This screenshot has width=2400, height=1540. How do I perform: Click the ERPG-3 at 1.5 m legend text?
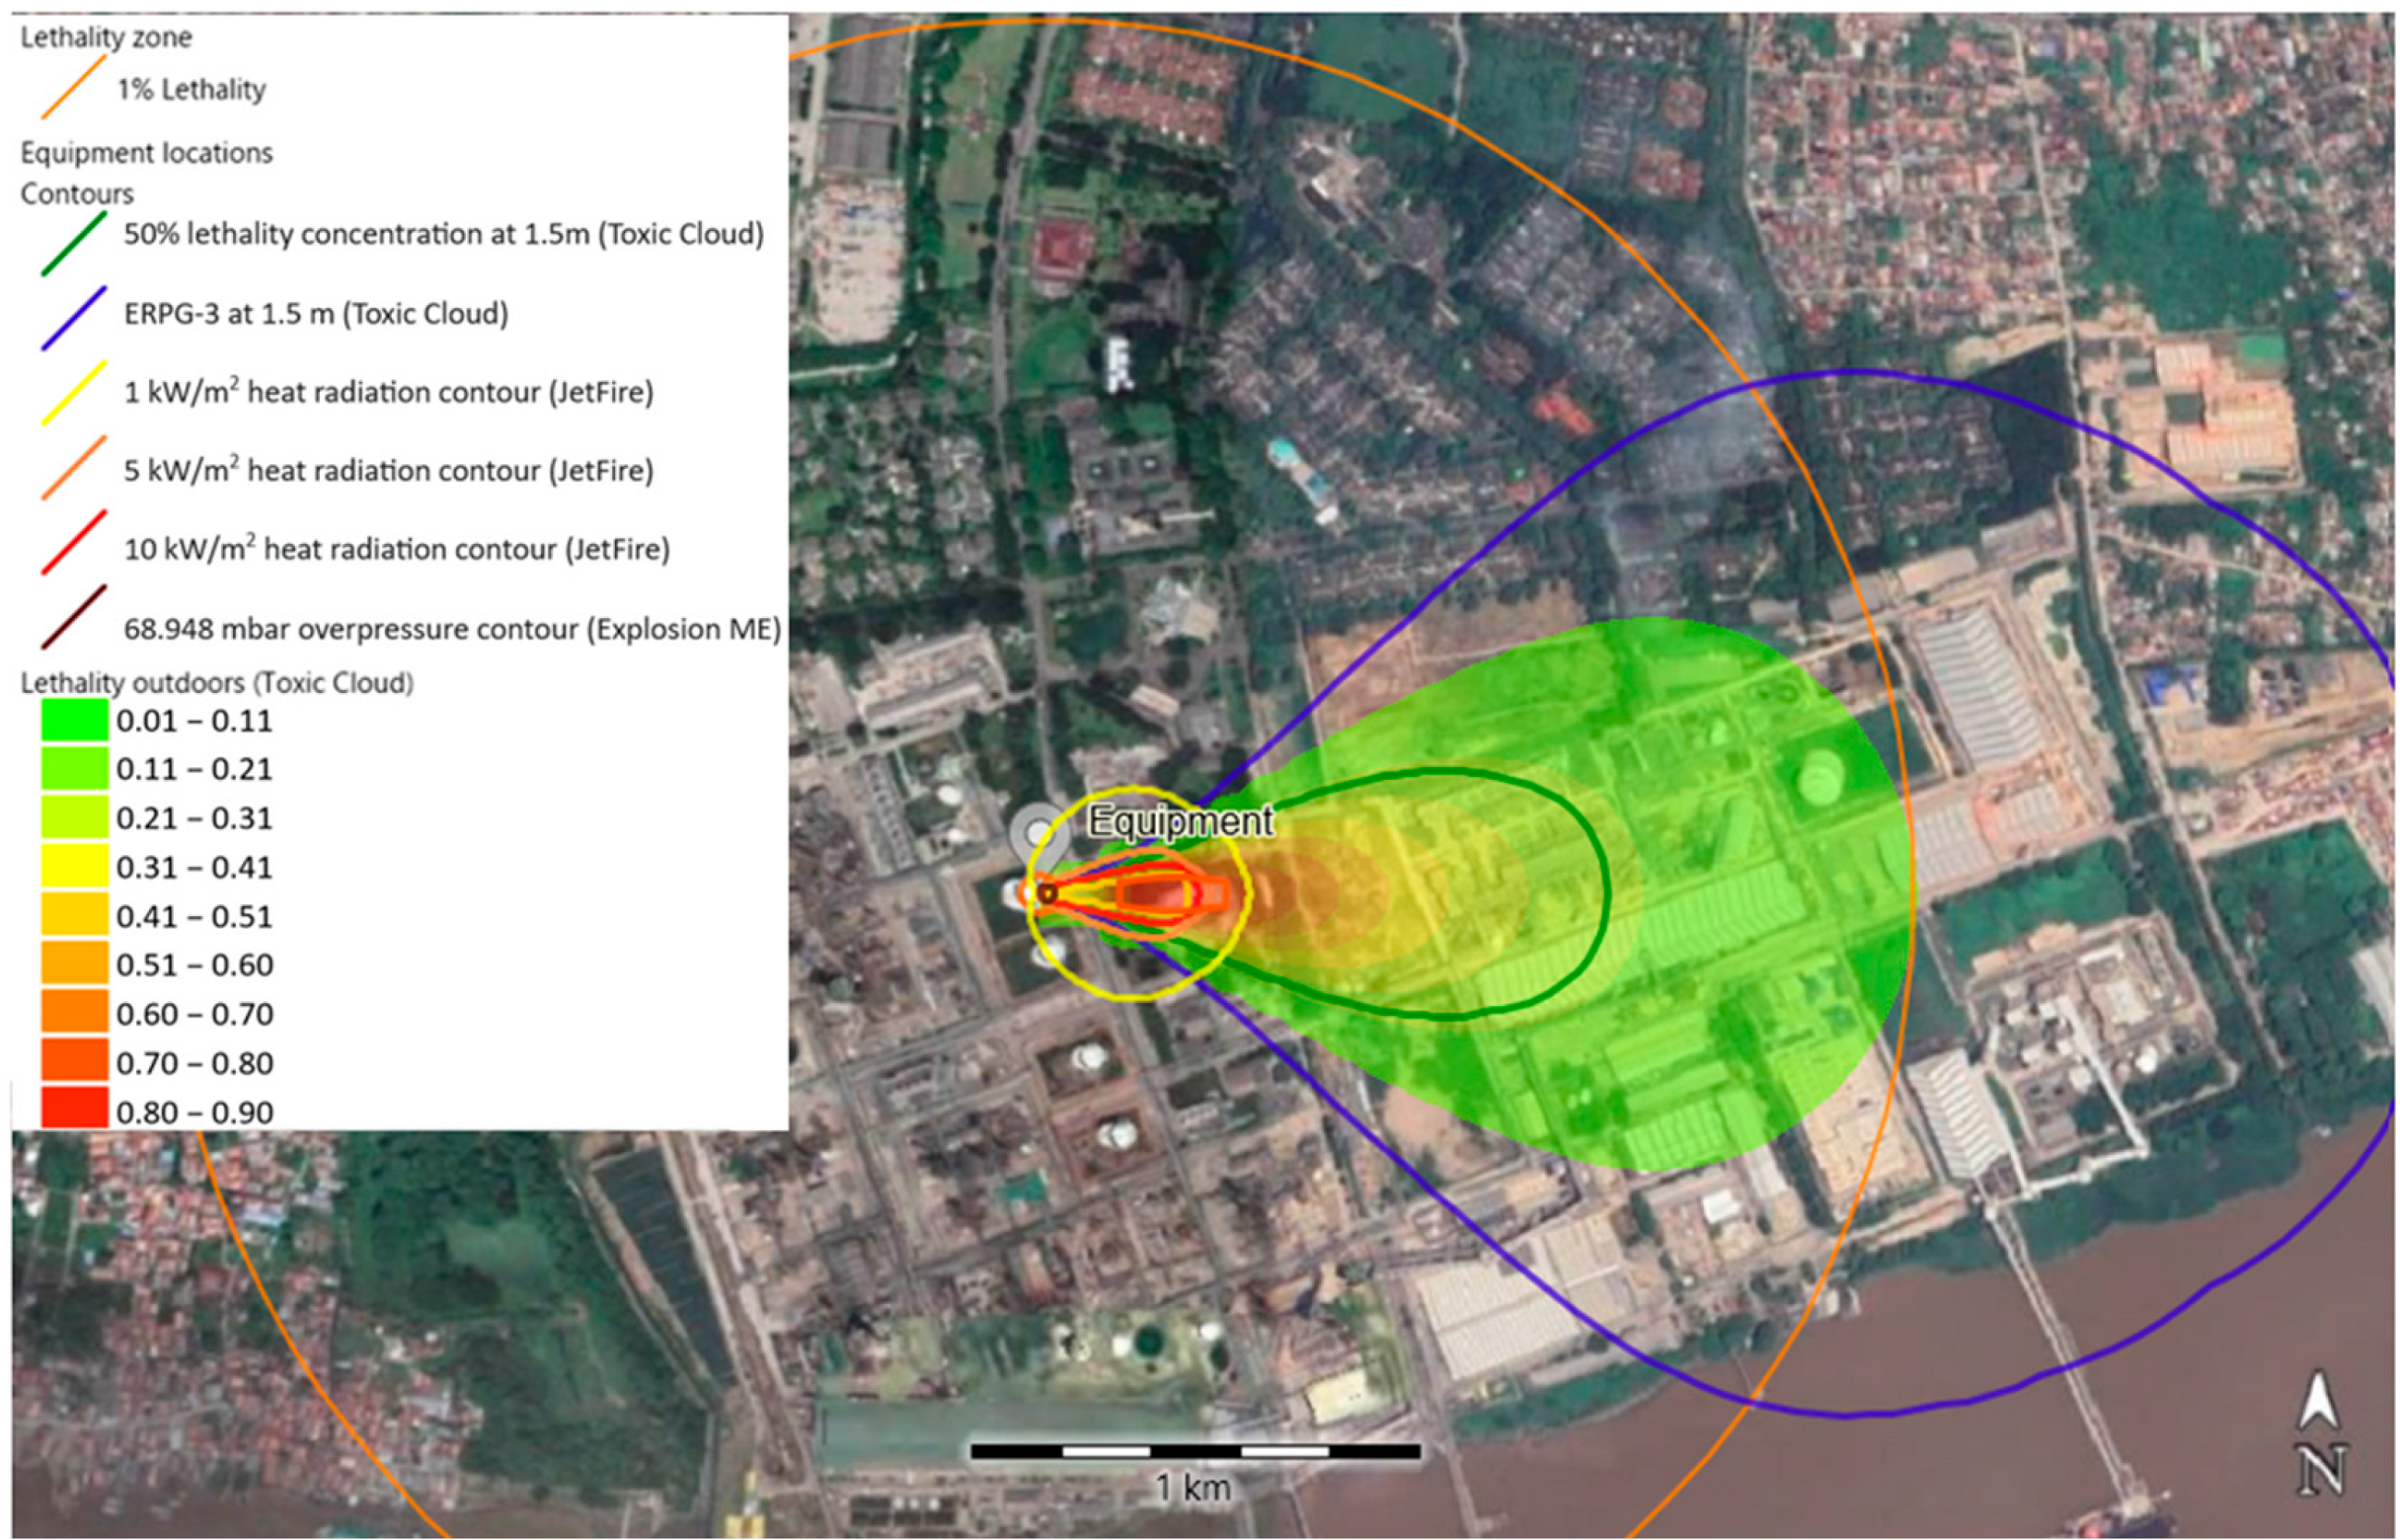(x=316, y=314)
